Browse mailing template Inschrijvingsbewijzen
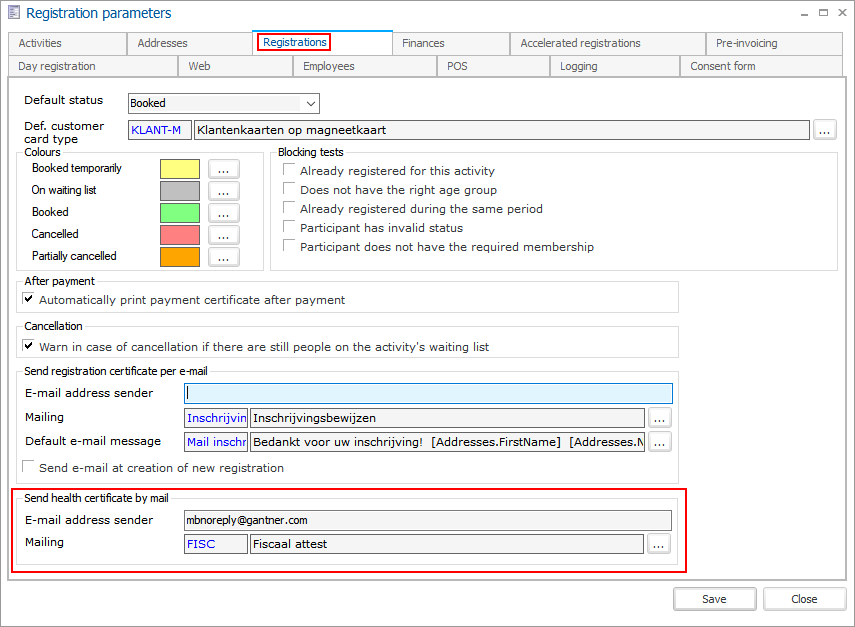Viewport: 855px width, 627px height. [x=659, y=418]
